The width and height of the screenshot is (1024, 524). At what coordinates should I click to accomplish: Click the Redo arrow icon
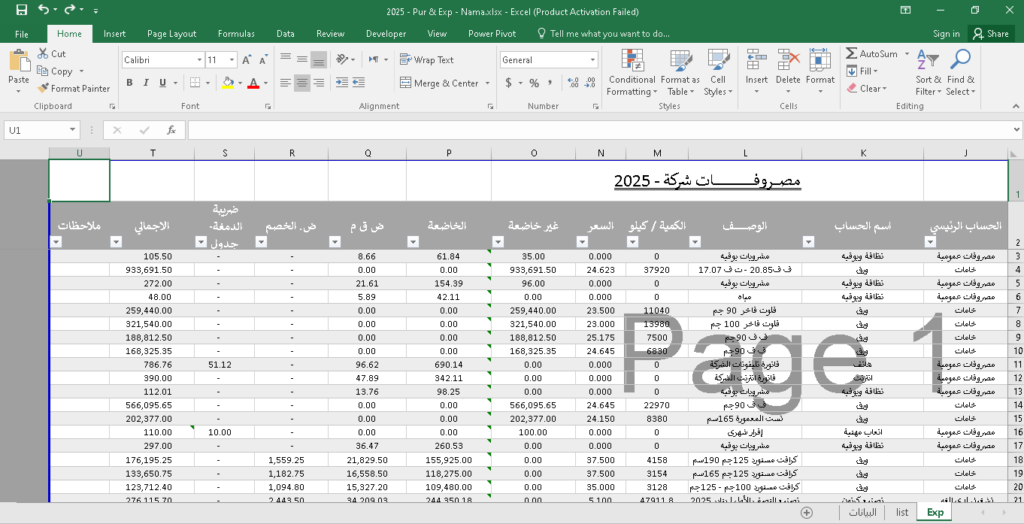[x=70, y=10]
